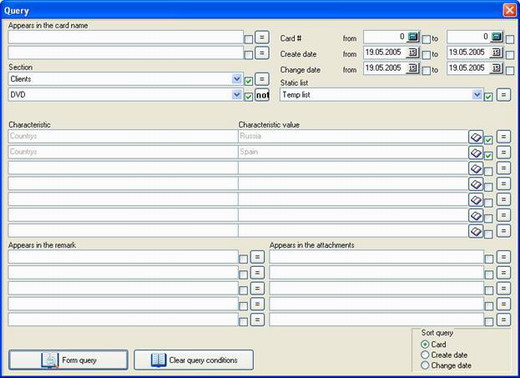Image resolution: width=520 pixels, height=378 pixels.
Task: Click equals operator for first attachments field
Action: point(503,257)
